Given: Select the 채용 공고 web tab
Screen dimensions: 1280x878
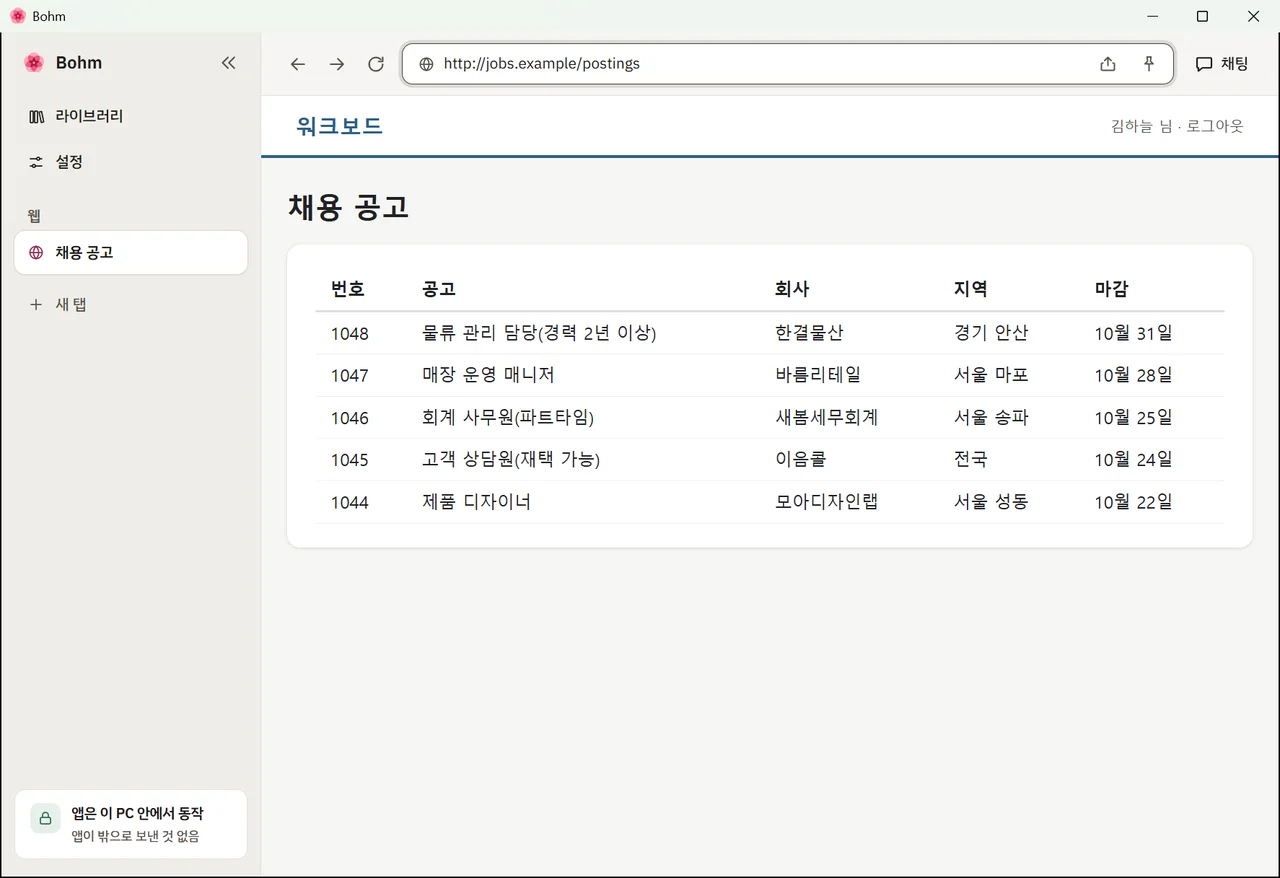Looking at the screenshot, I should [131, 253].
